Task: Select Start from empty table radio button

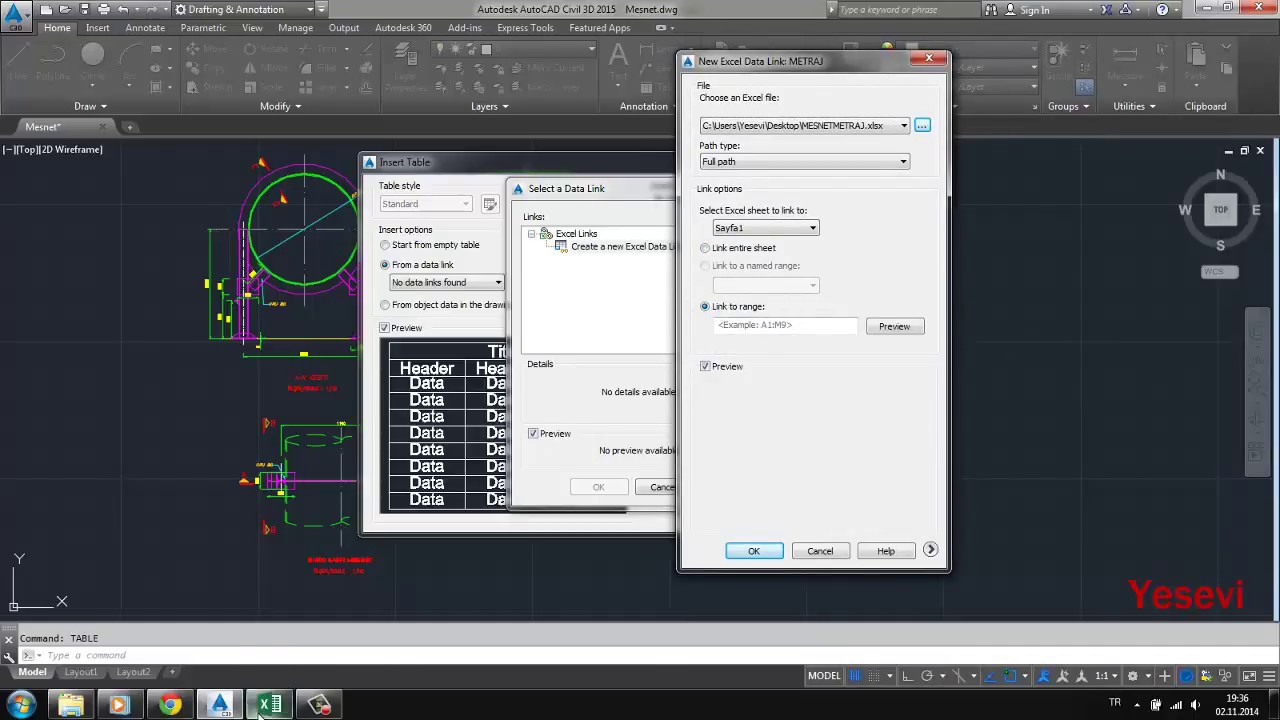Action: (x=385, y=245)
